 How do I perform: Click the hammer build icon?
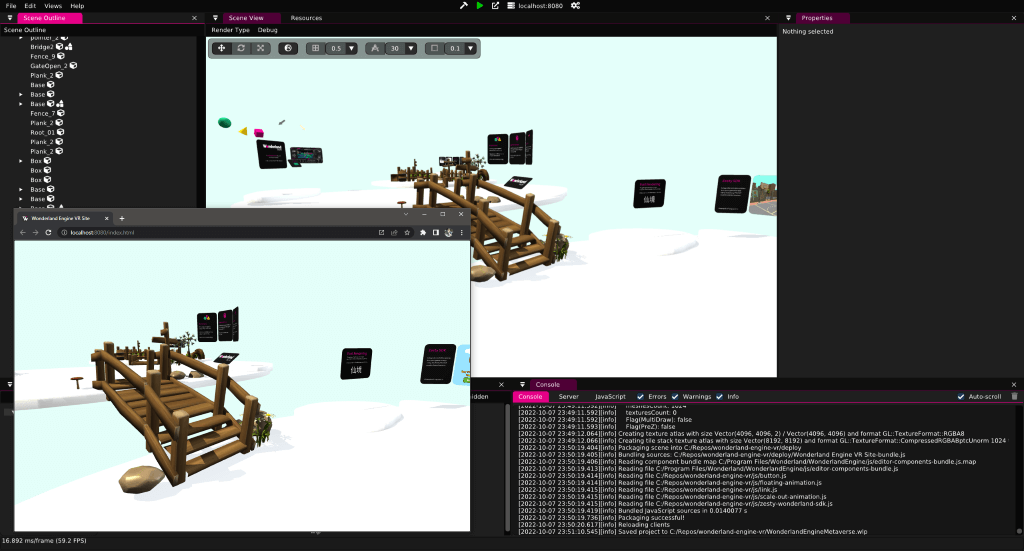[x=464, y=6]
